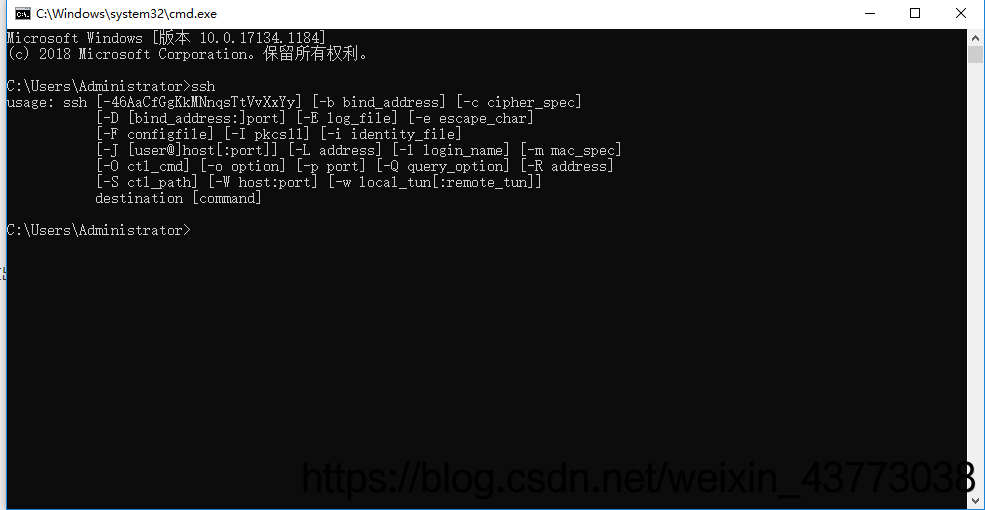Click the [-W host:port] option text
This screenshot has width=985, height=510.
263,182
